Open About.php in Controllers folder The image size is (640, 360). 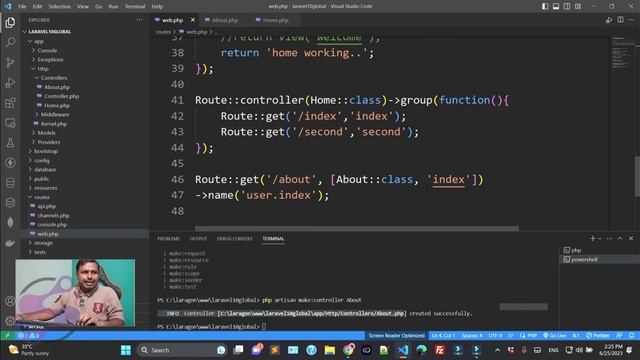click(x=57, y=87)
